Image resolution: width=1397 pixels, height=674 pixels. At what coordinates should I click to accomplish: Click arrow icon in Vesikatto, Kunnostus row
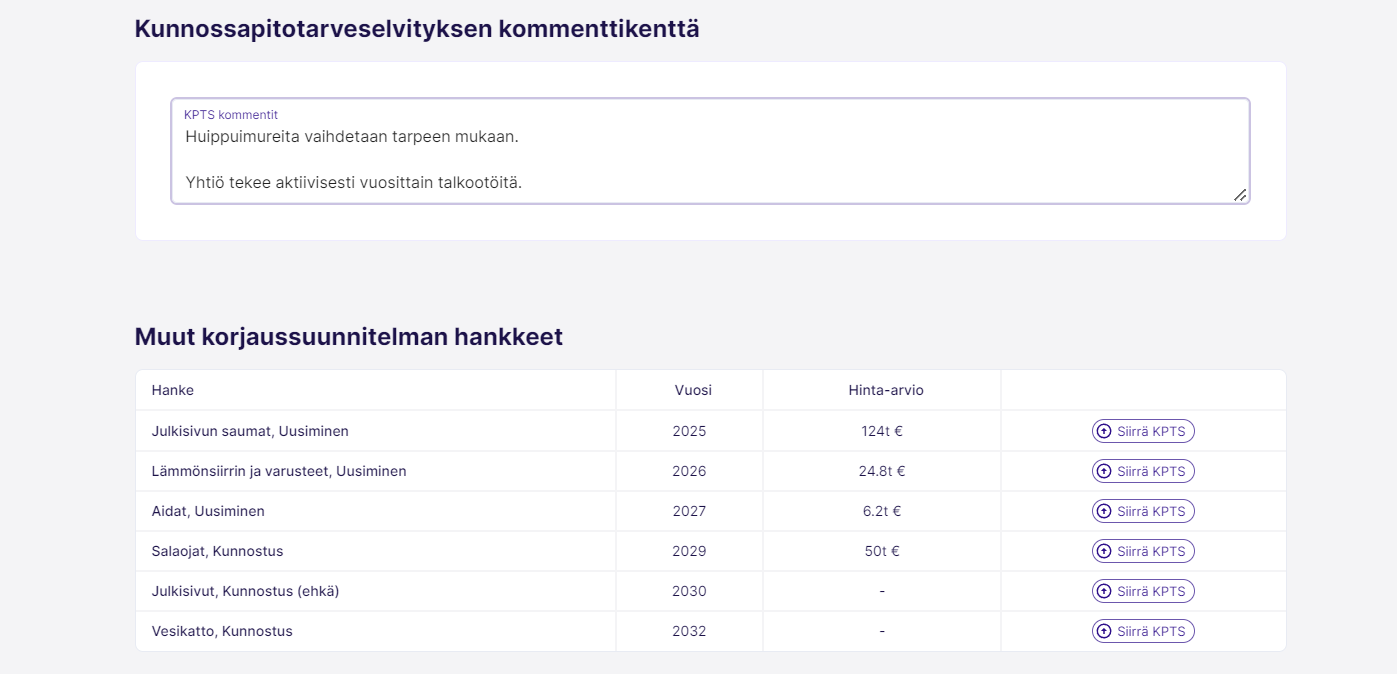coord(1104,631)
